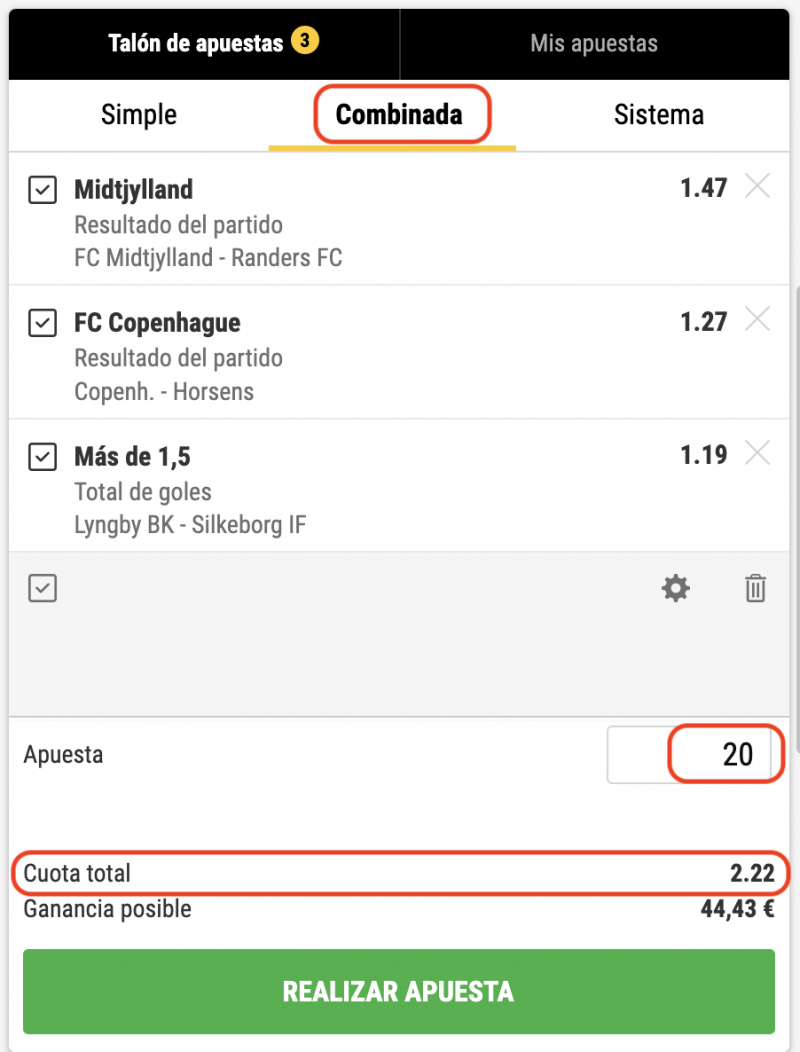This screenshot has width=800, height=1052.
Task: Remove the FC Copenhague selection
Action: pyautogui.click(x=757, y=320)
